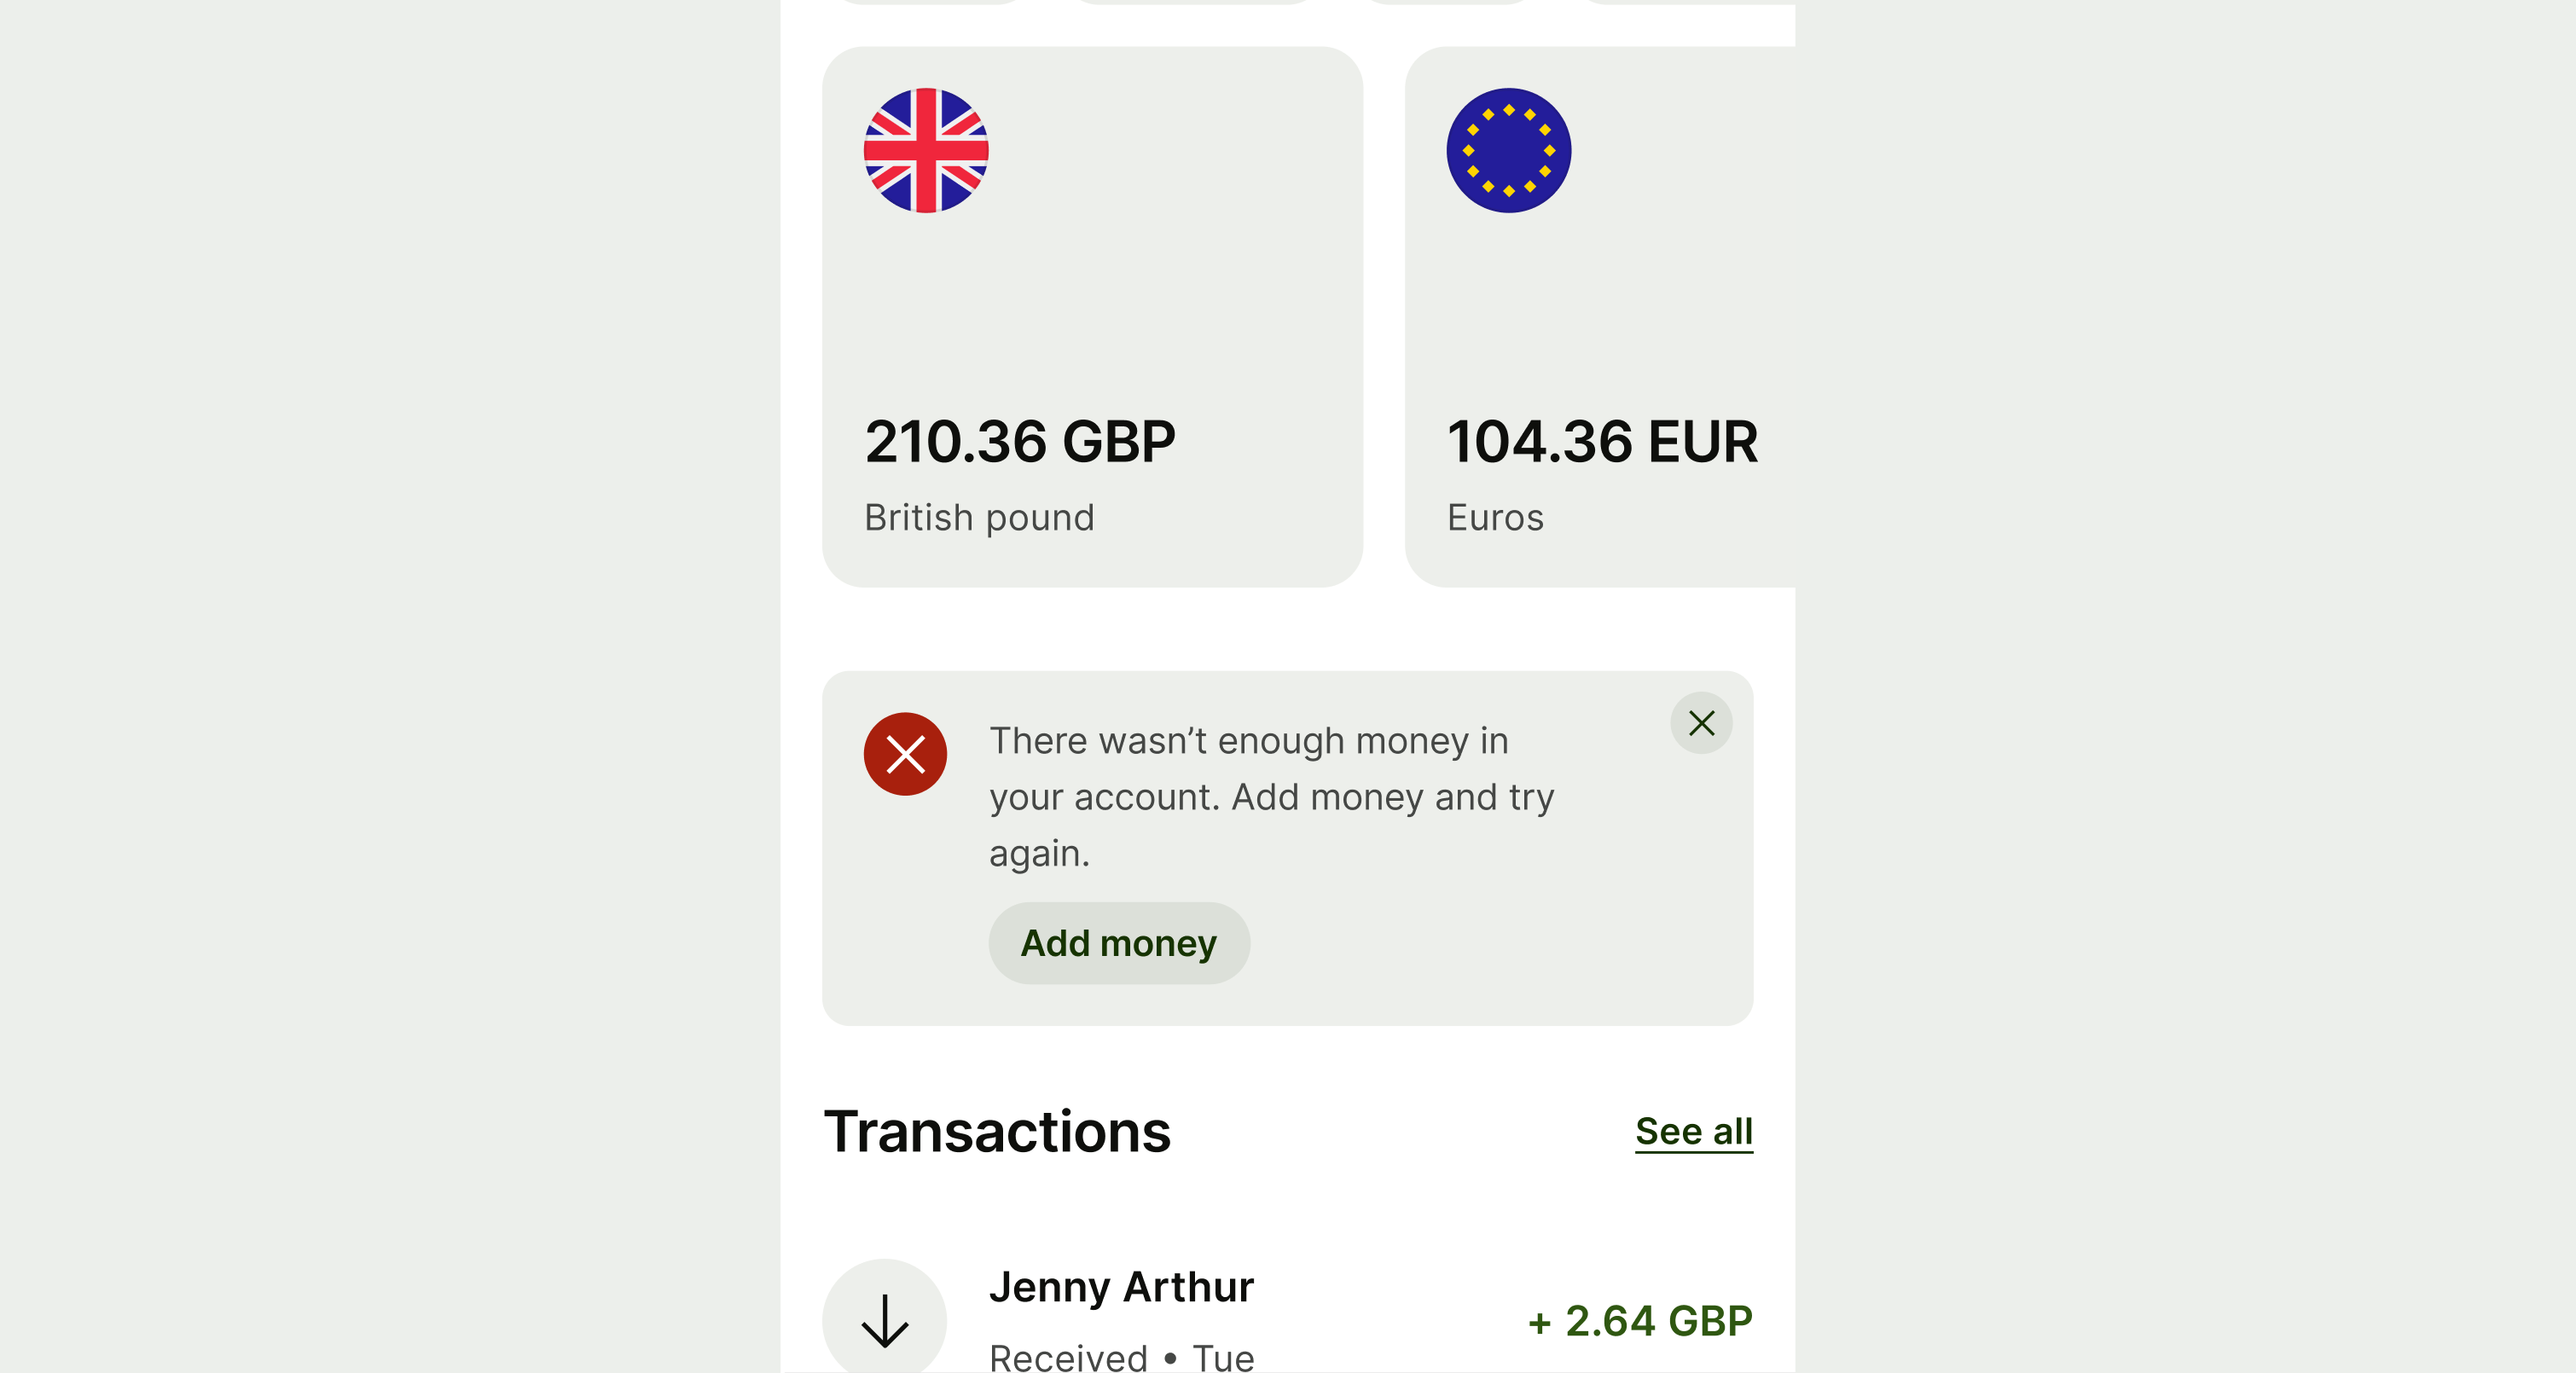
Task: Open the See all transactions link
Action: coord(1693,1131)
